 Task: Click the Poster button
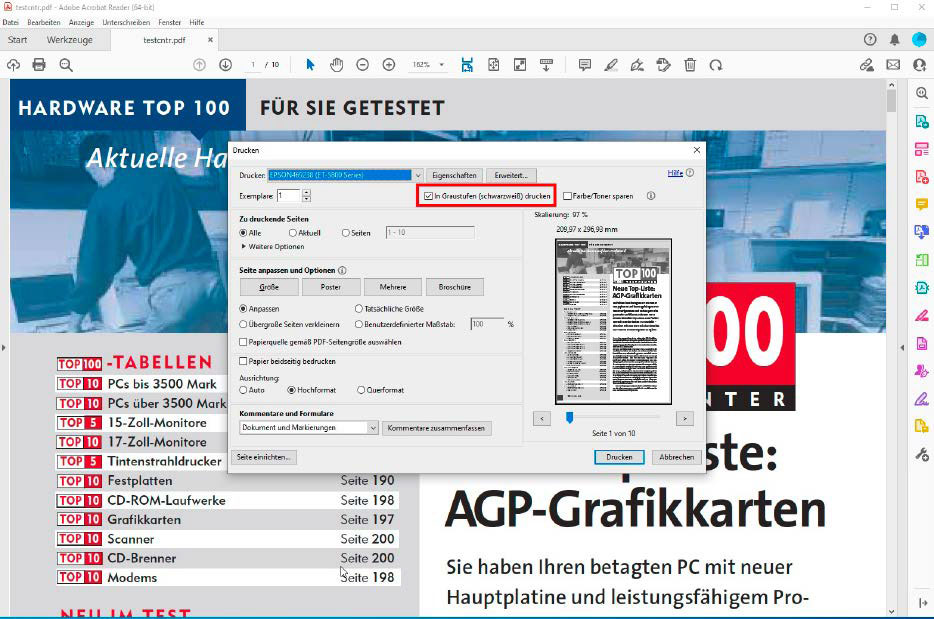point(331,287)
